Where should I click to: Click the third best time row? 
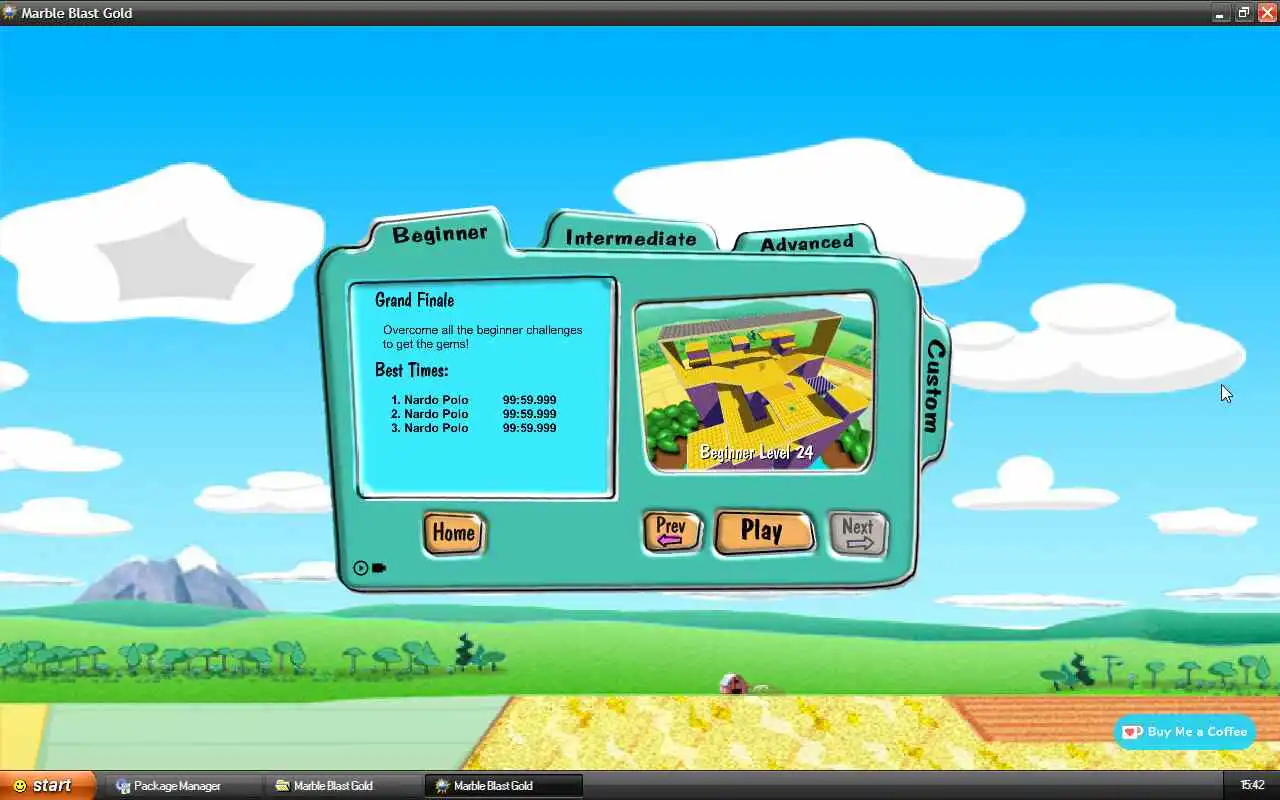[x=473, y=428]
